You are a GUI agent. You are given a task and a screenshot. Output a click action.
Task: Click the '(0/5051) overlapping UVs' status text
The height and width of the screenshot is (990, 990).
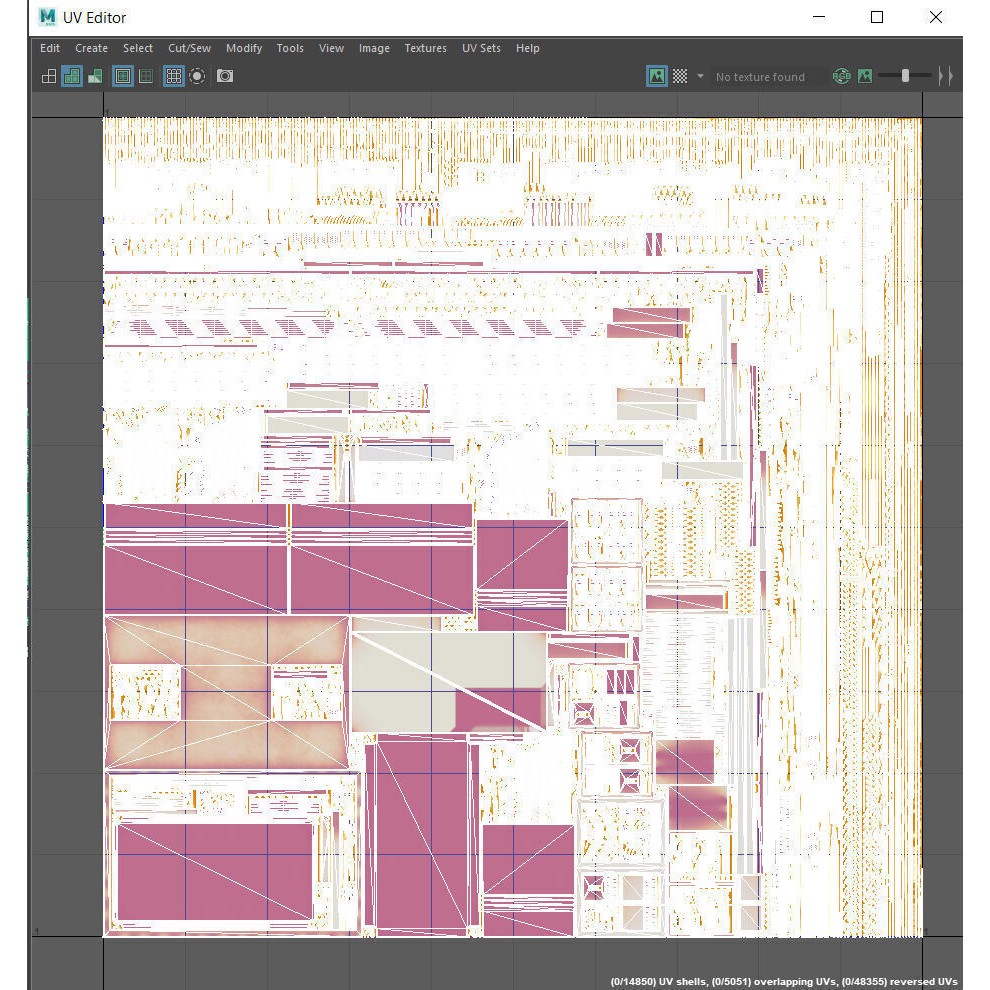pos(775,982)
